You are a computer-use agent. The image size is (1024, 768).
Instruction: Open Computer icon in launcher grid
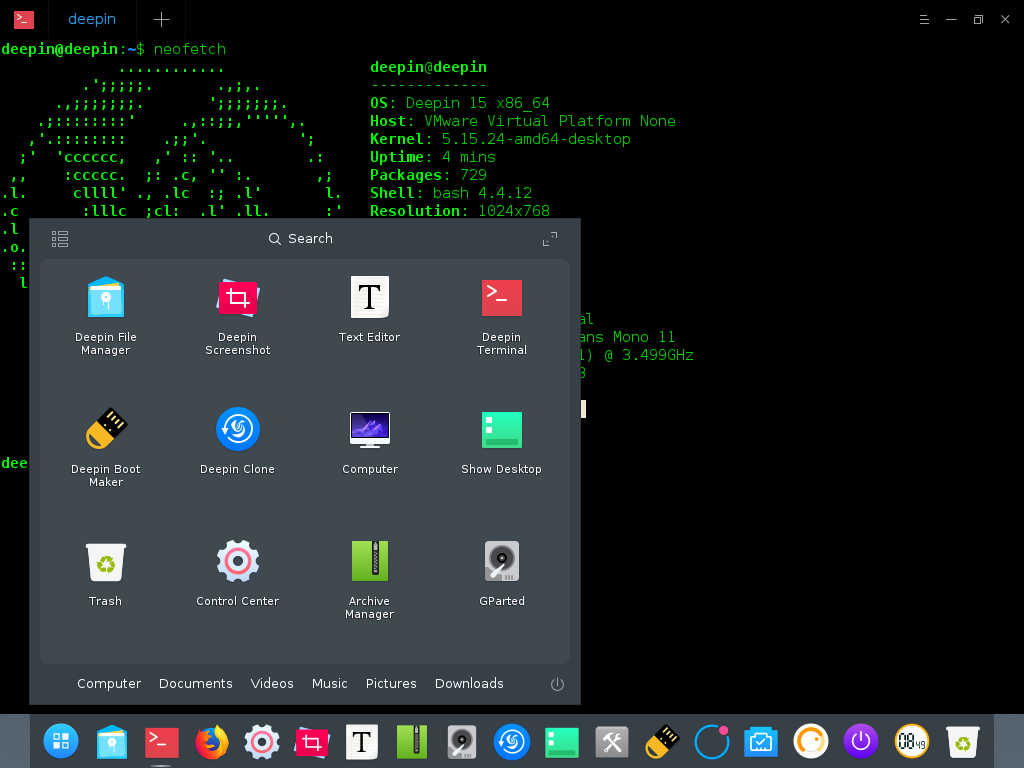(x=370, y=441)
